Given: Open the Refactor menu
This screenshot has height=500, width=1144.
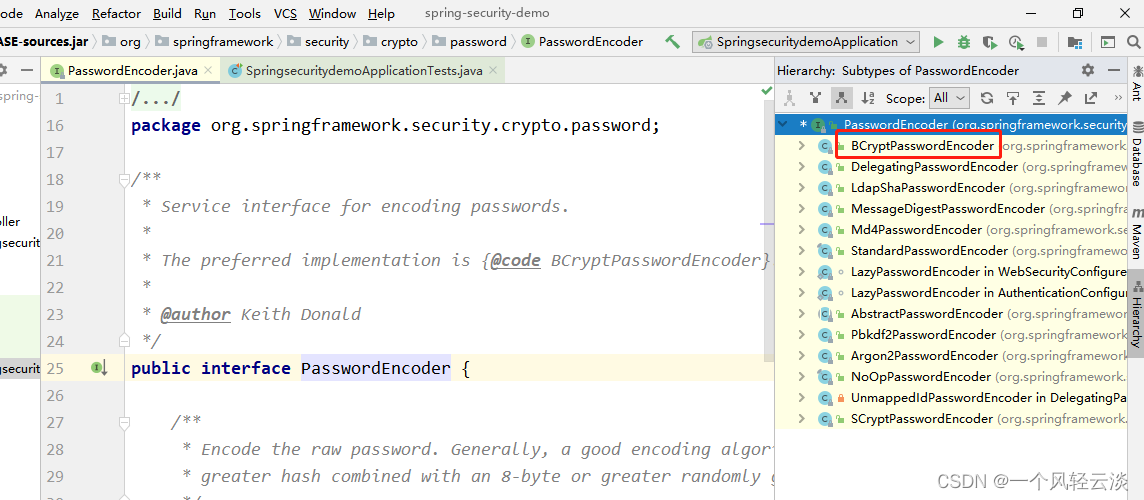Looking at the screenshot, I should click(x=117, y=13).
